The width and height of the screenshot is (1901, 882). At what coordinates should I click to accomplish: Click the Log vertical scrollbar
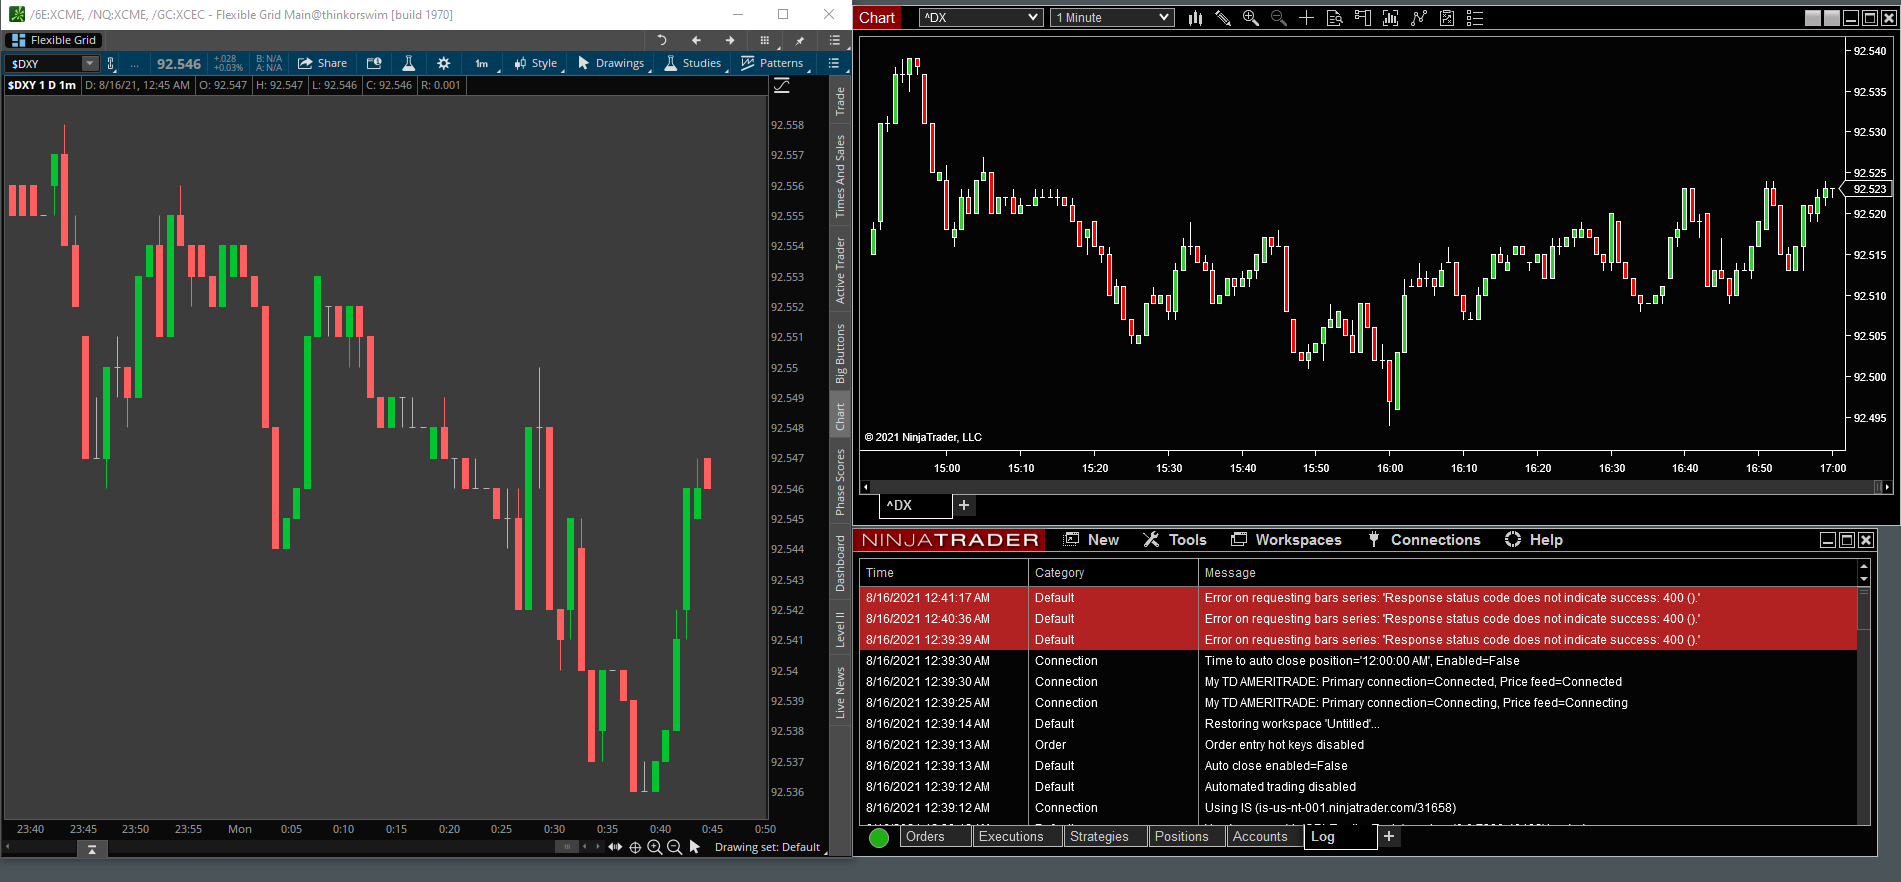point(1864,705)
